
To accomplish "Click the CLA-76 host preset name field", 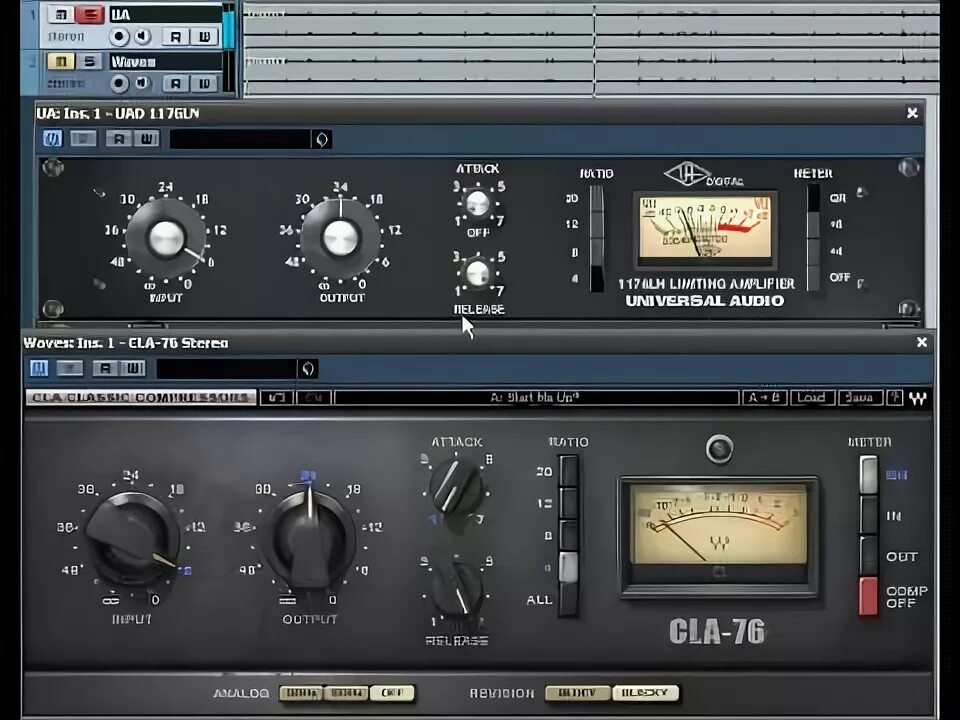I will coord(227,369).
